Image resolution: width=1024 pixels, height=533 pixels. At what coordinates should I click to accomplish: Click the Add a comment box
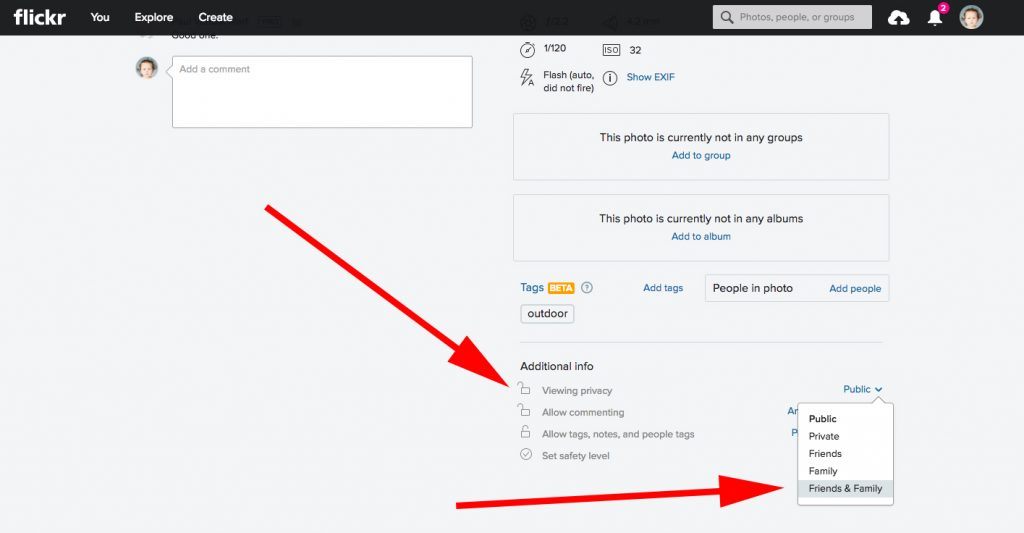coord(322,92)
